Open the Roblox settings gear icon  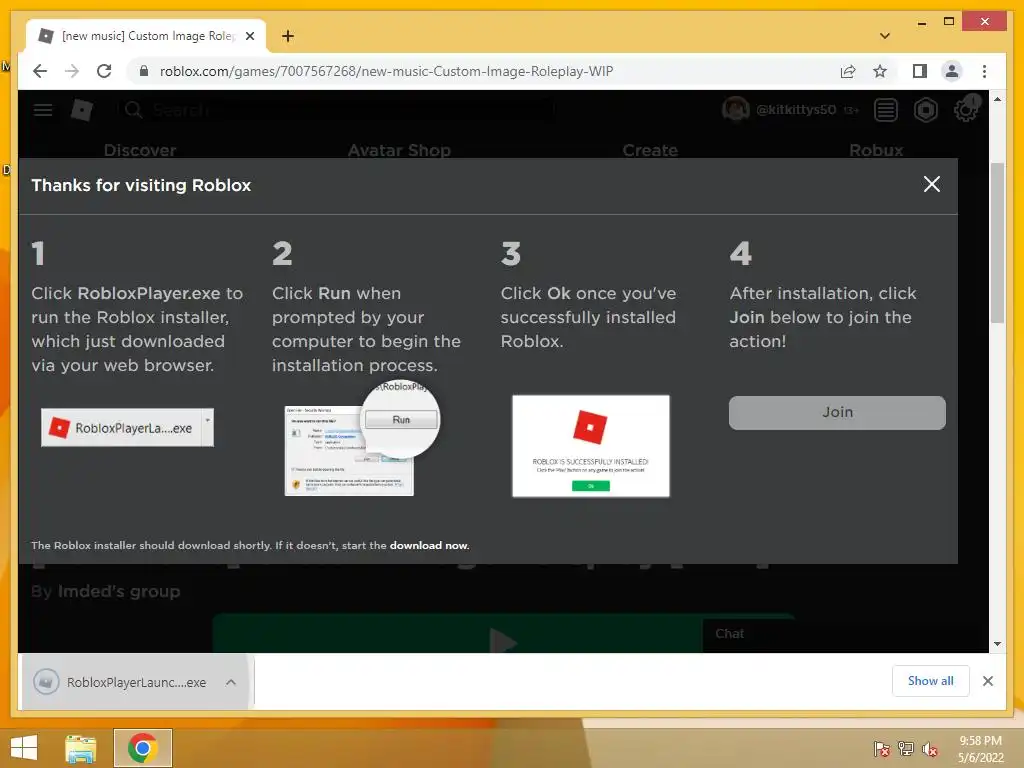pos(965,110)
